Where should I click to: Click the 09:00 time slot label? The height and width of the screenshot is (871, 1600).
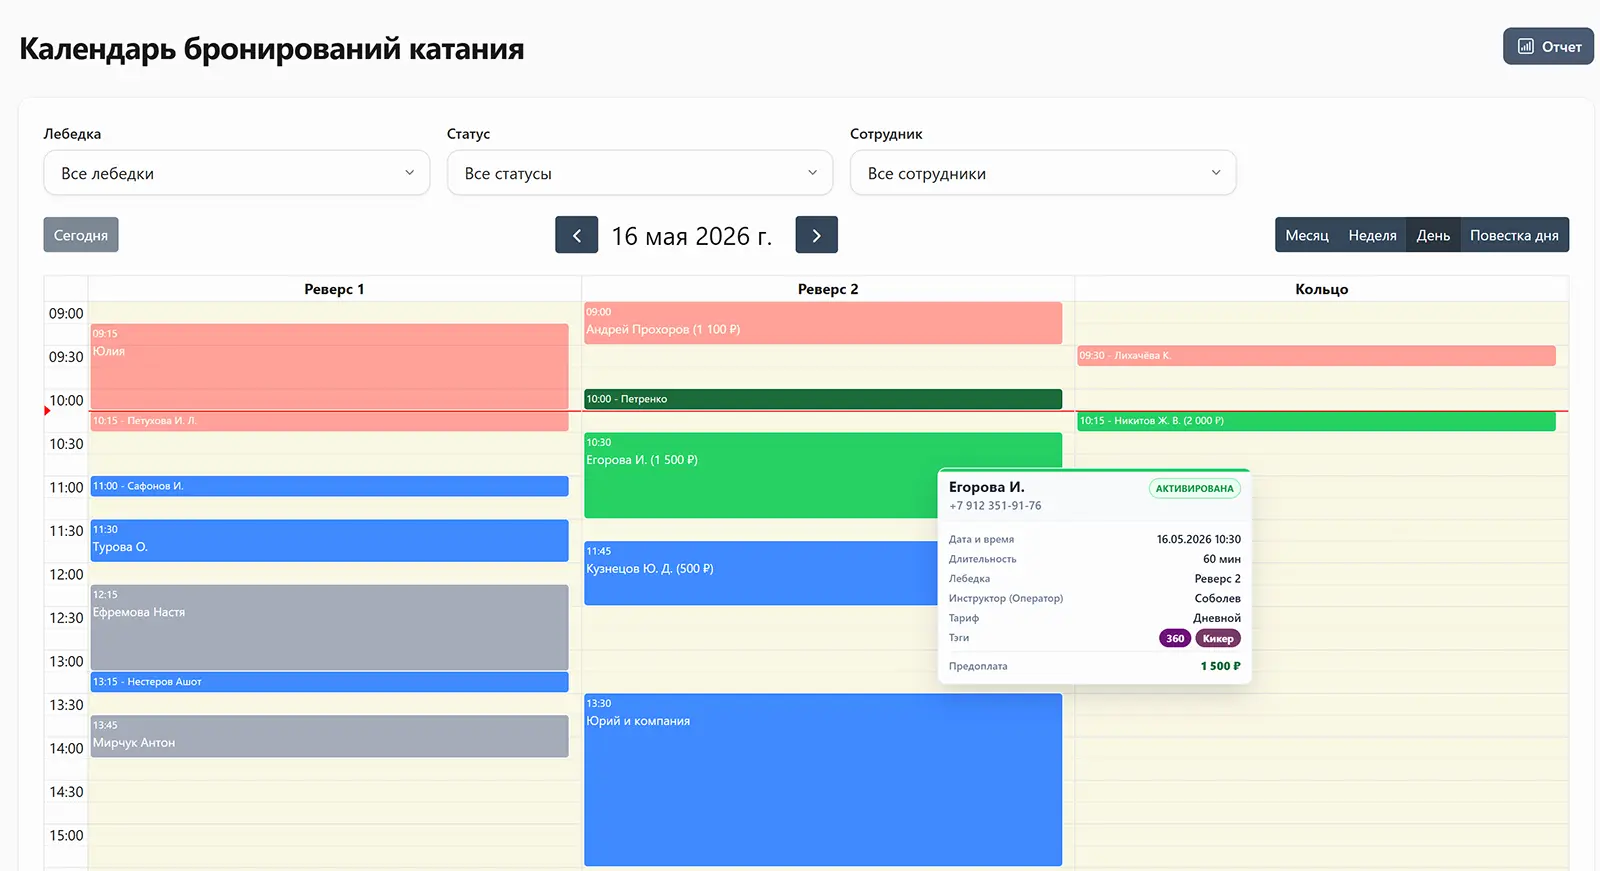pos(66,313)
